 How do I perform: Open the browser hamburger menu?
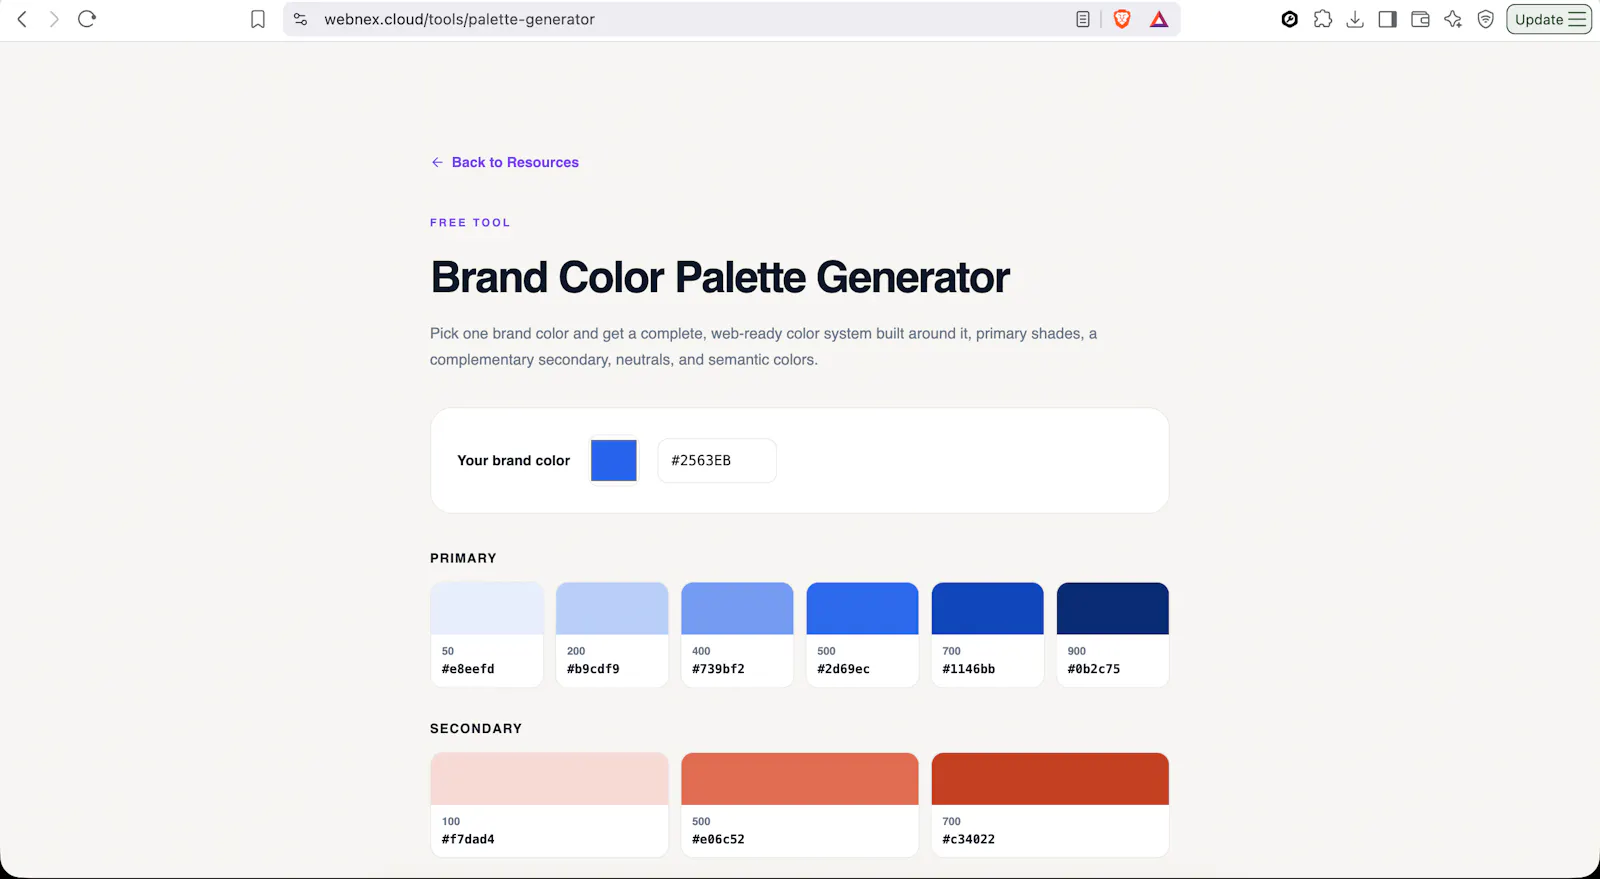(1578, 19)
